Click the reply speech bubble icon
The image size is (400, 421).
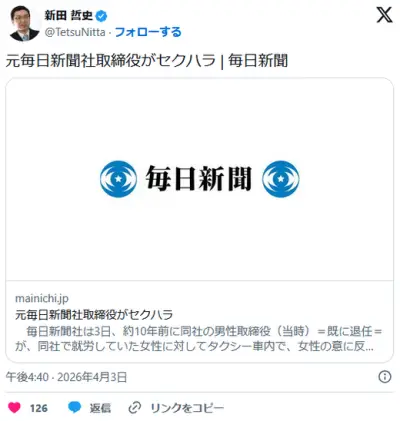coord(74,408)
